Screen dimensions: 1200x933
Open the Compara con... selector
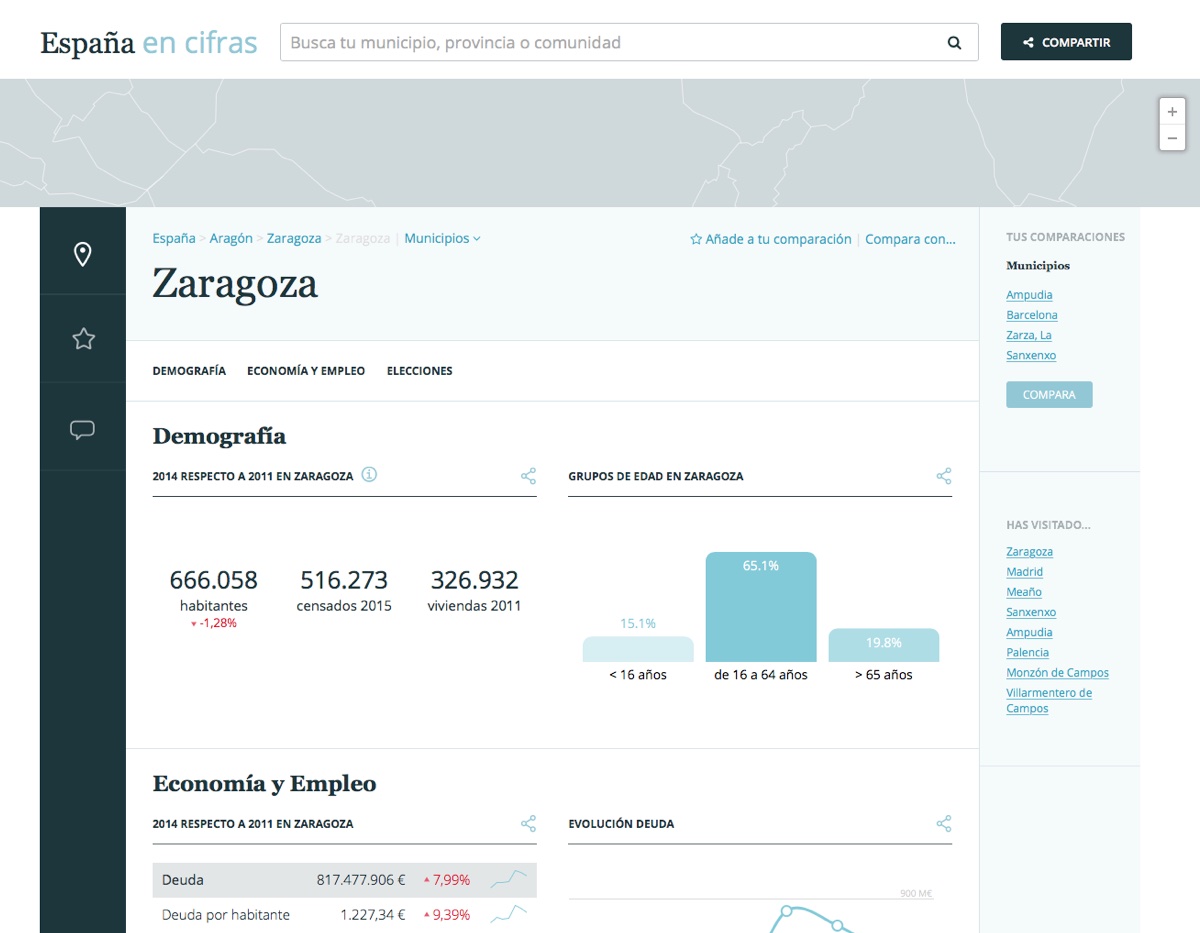[910, 239]
